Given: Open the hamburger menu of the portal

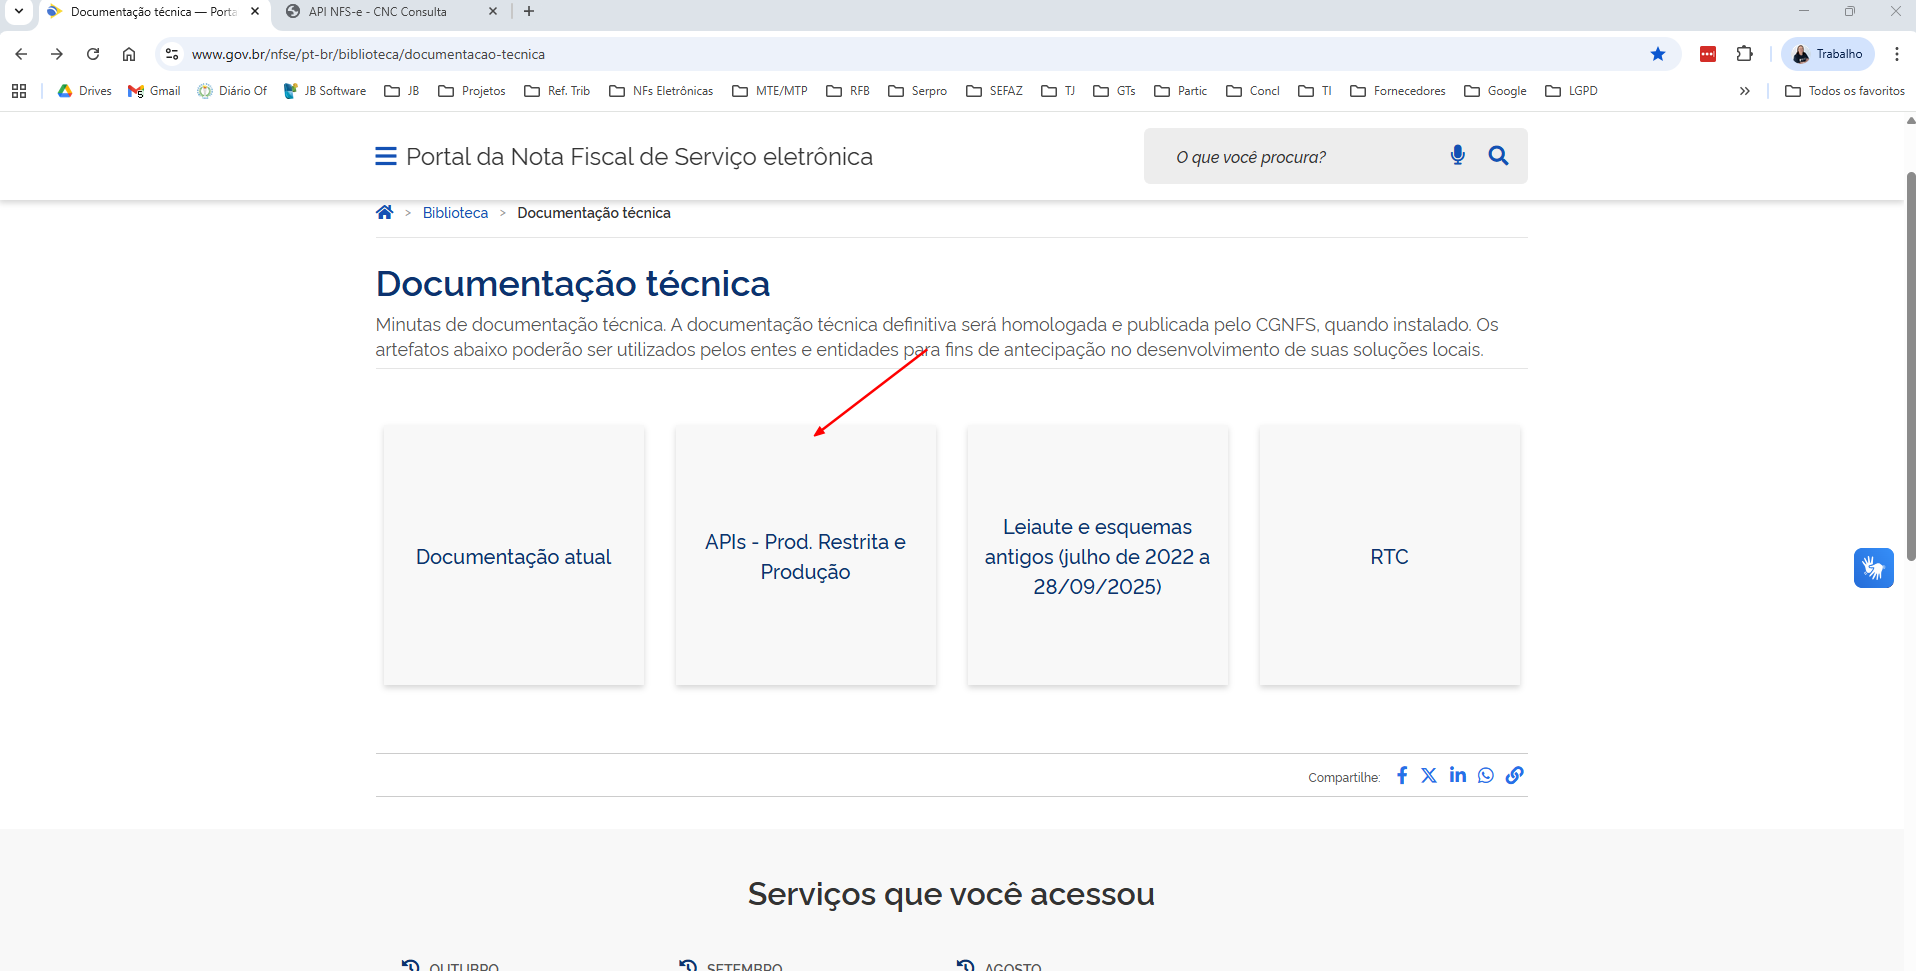Looking at the screenshot, I should click(x=385, y=157).
